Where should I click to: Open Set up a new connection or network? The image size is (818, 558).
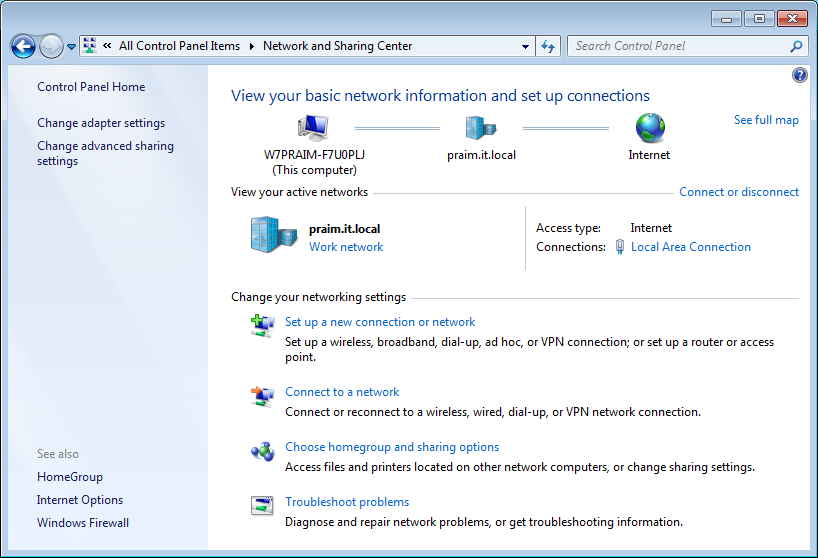[380, 322]
